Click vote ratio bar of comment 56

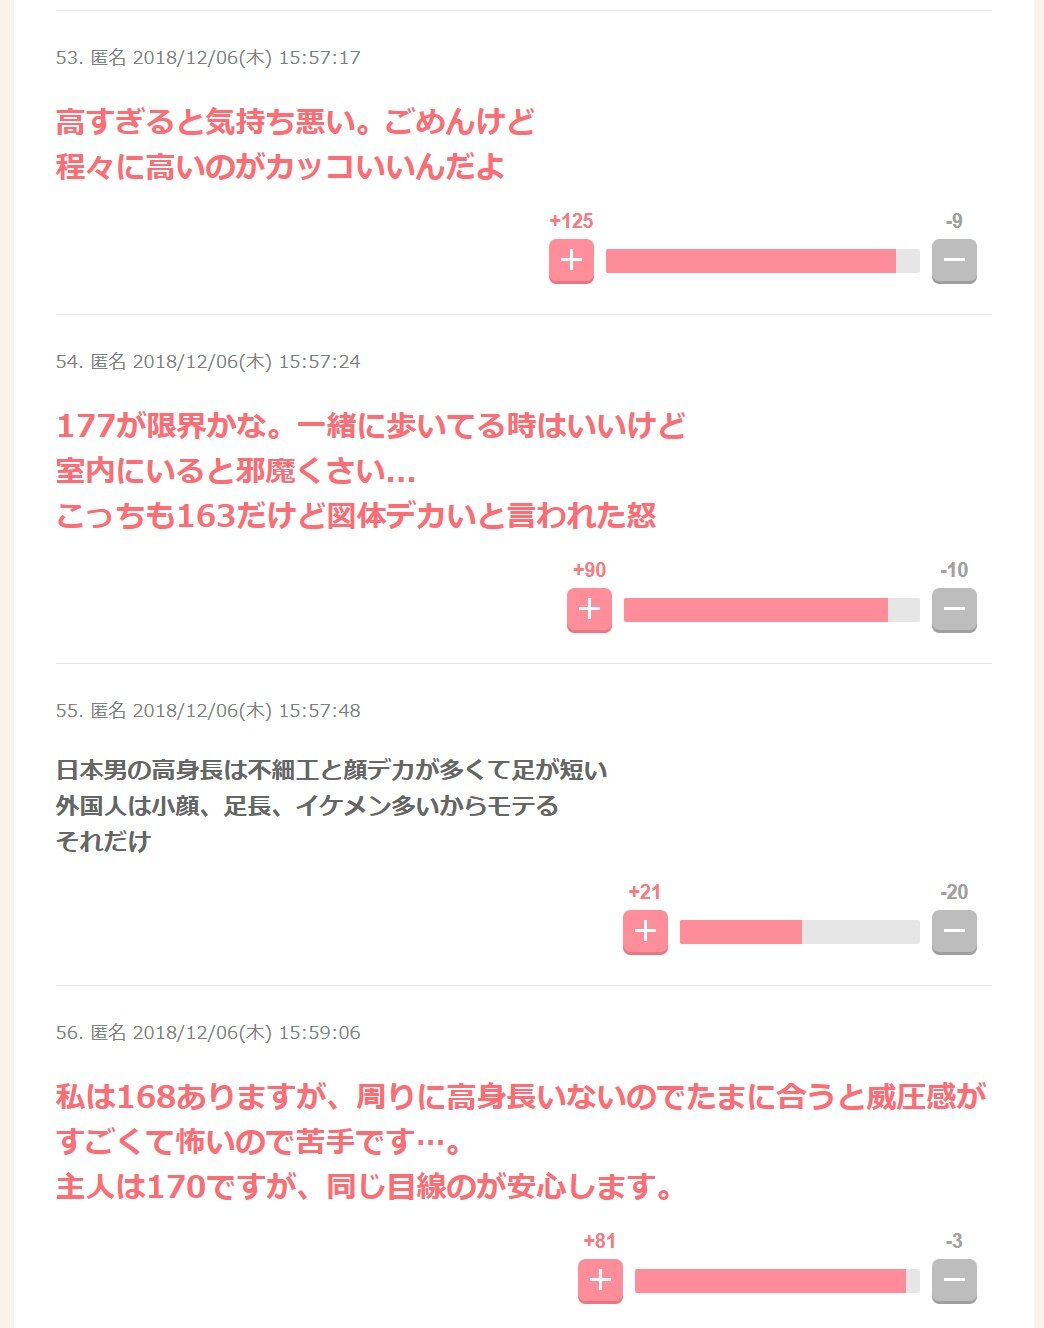point(777,1281)
